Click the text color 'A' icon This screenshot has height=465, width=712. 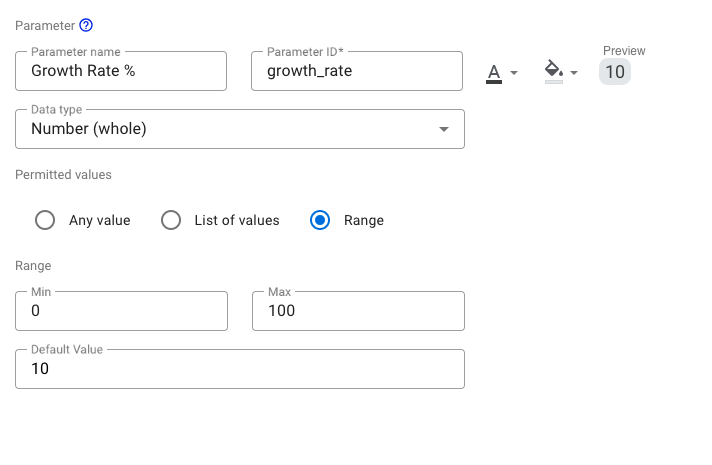[493, 73]
